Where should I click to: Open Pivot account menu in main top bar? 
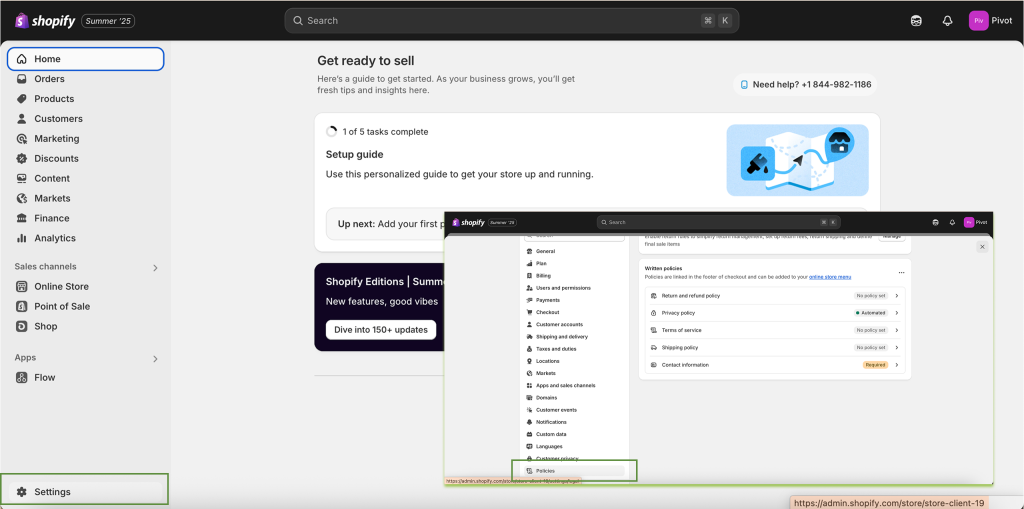[991, 21]
